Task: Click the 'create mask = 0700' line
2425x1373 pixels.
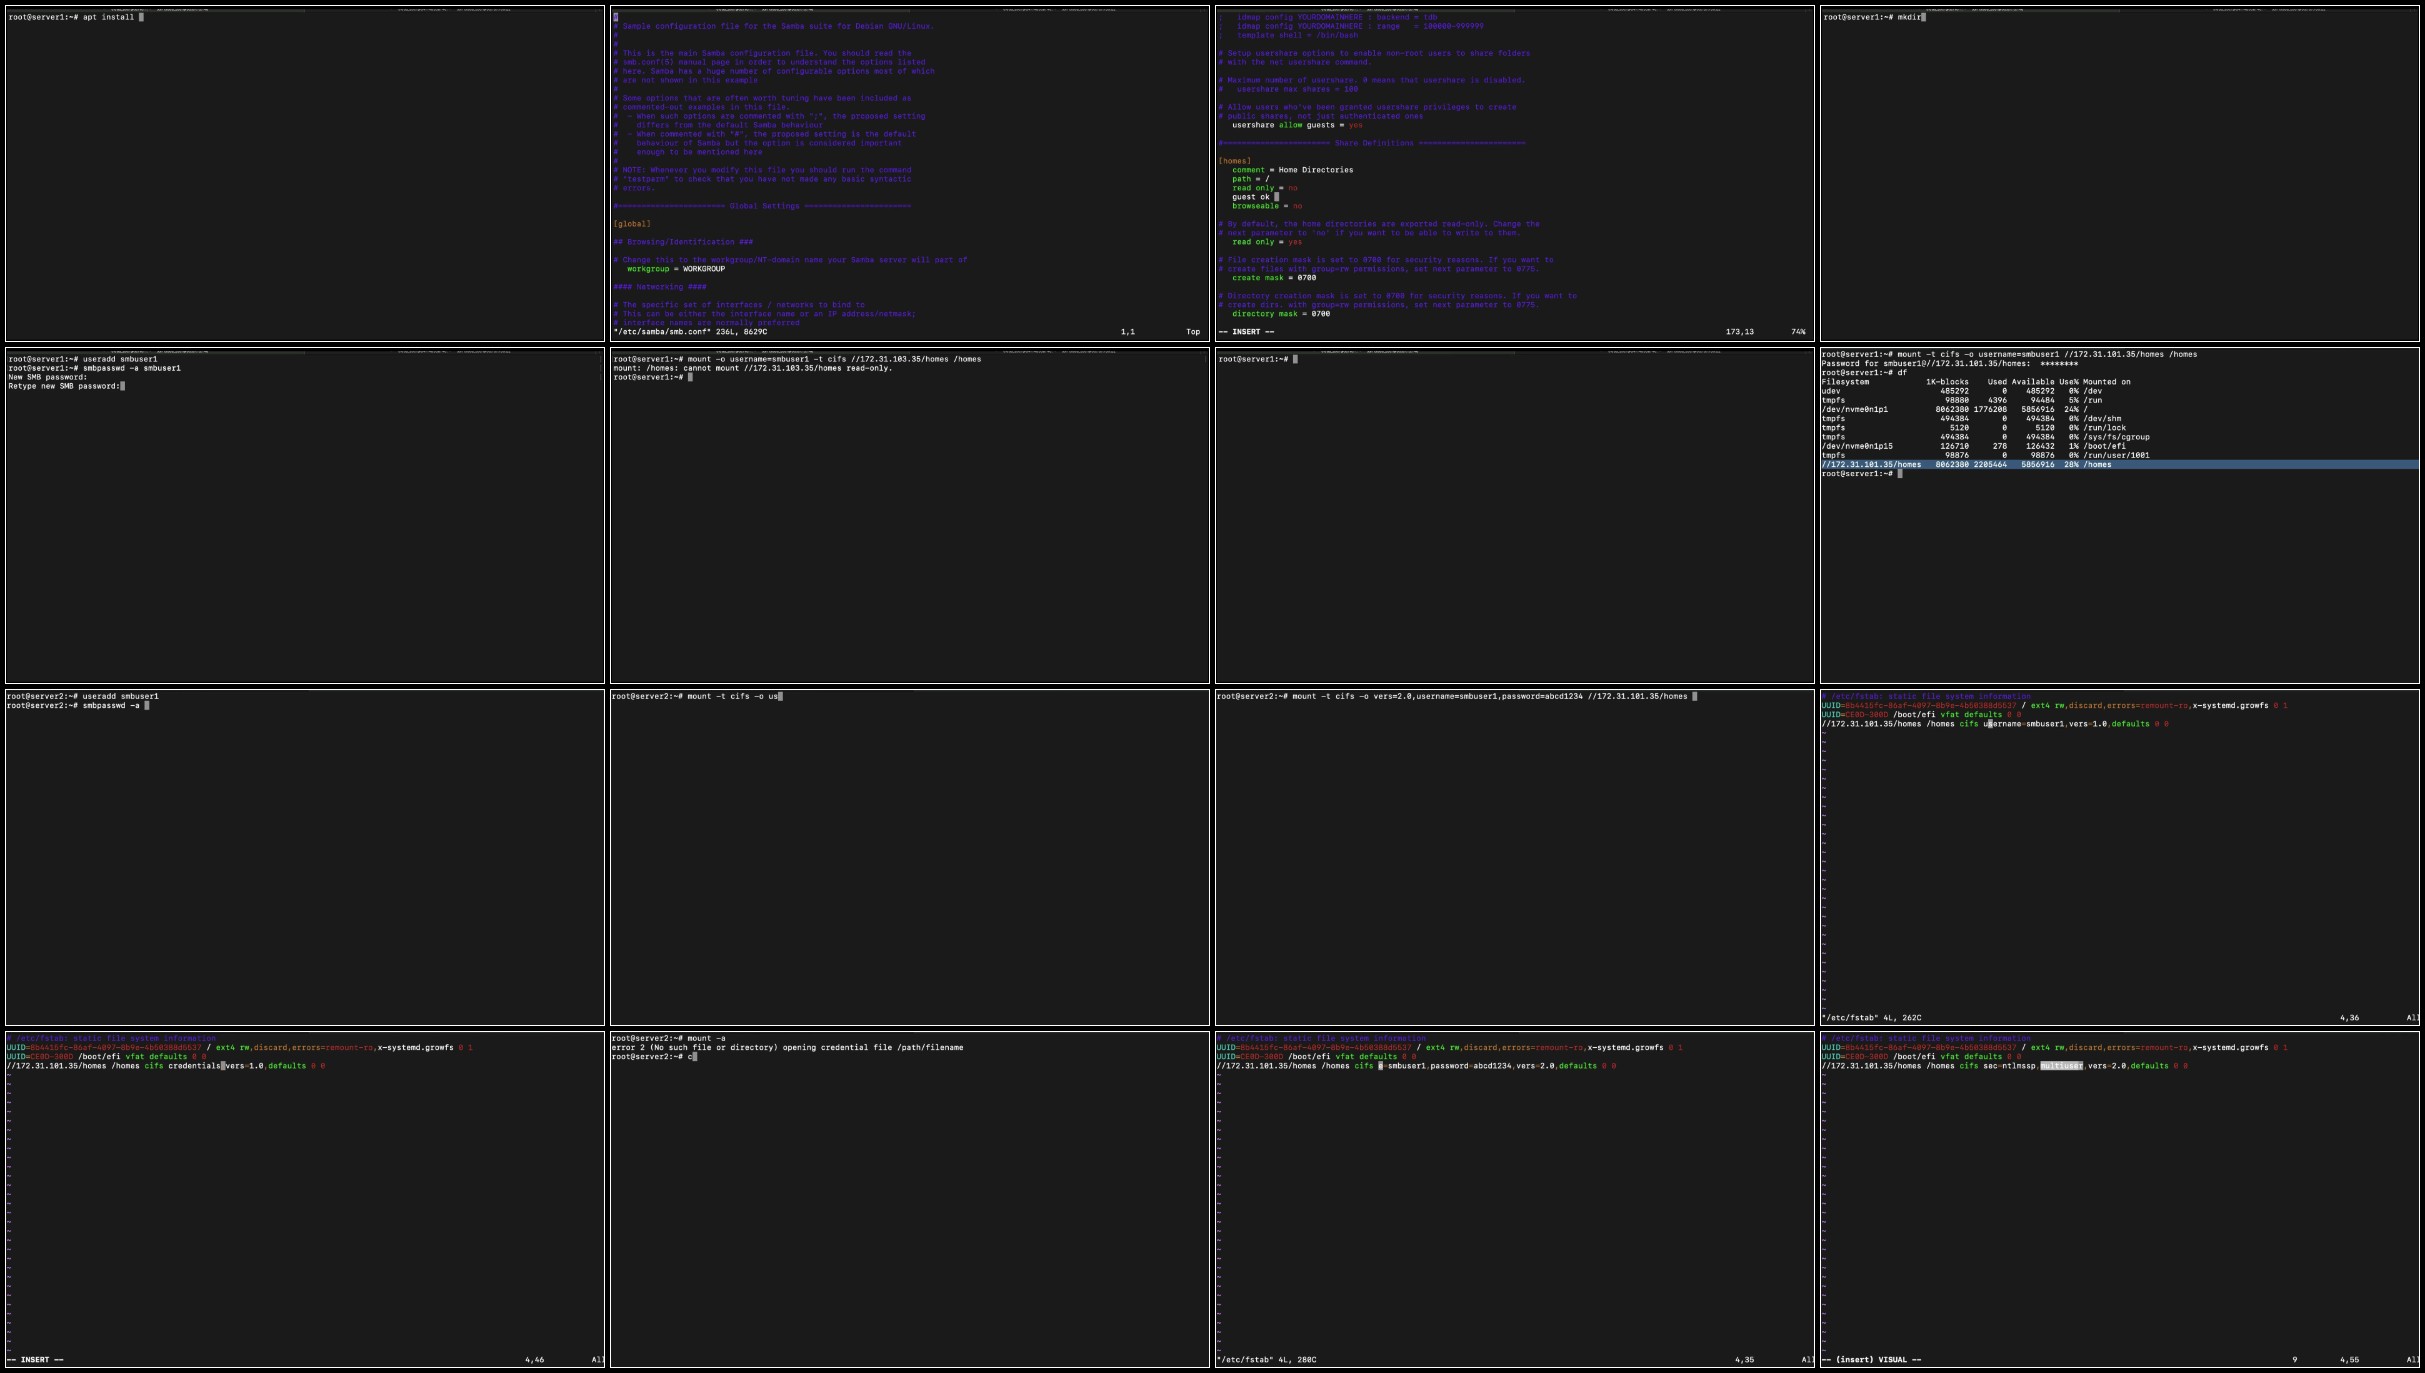Action: [1274, 278]
